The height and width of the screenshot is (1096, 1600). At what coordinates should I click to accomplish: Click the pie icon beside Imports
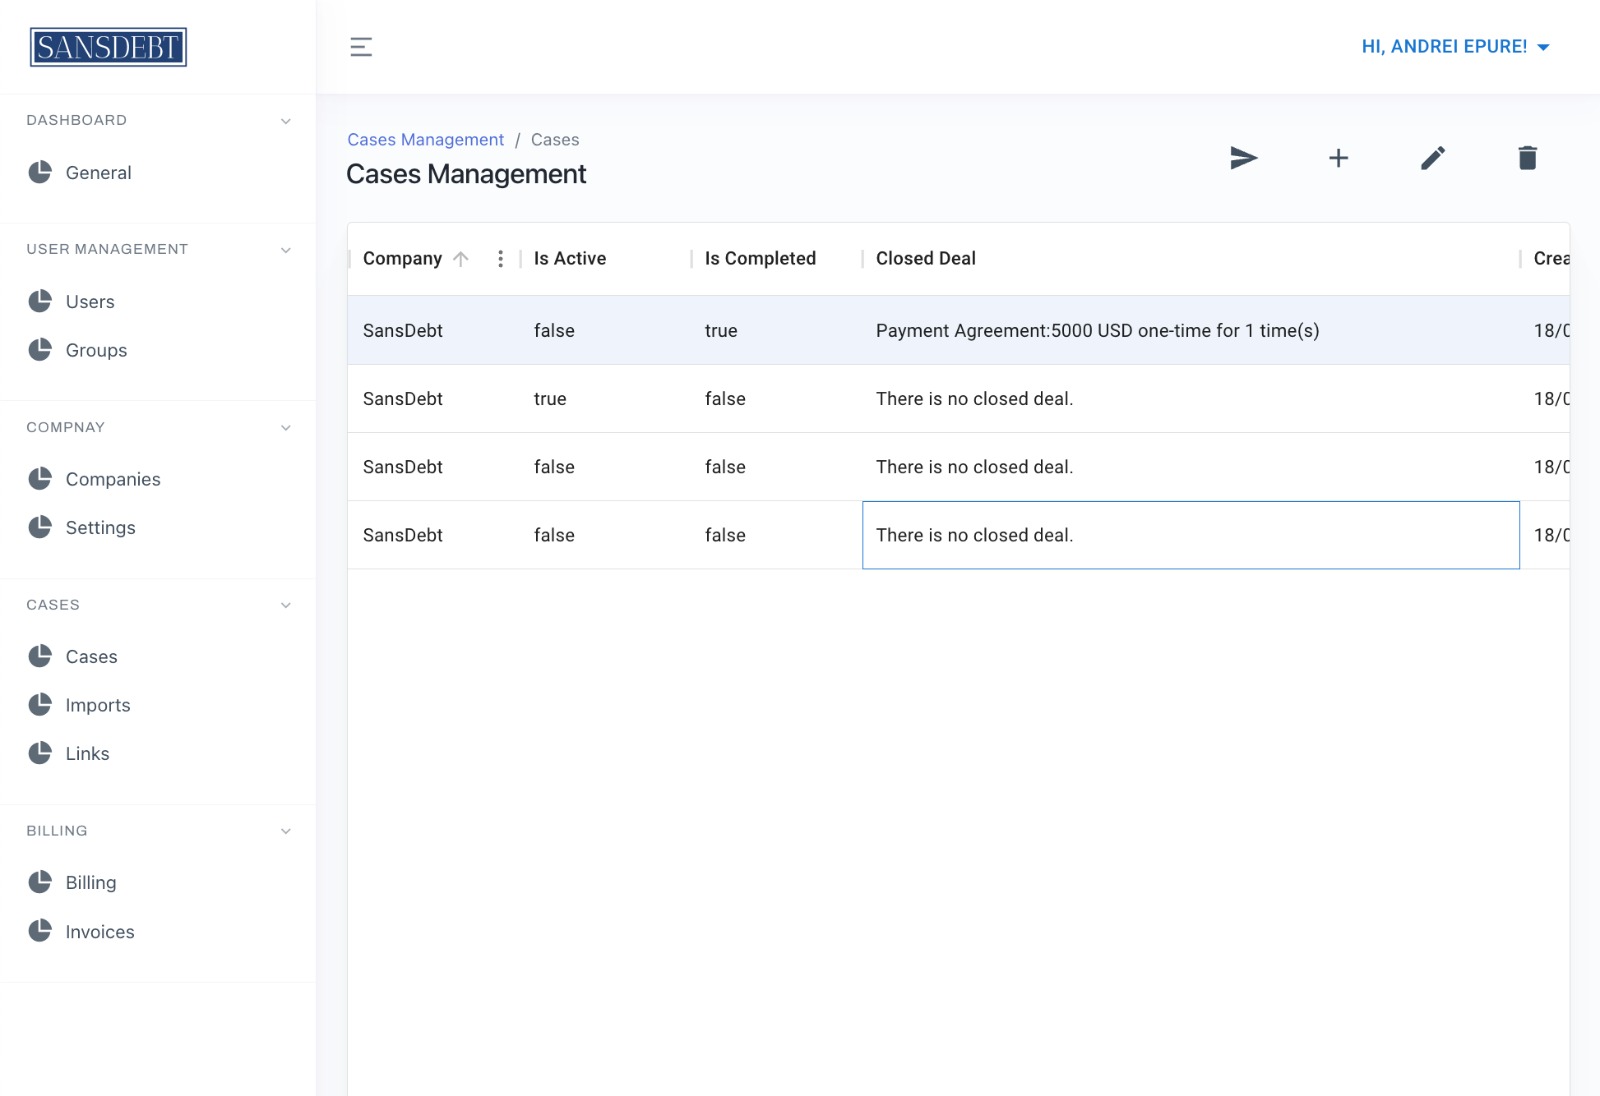(40, 705)
